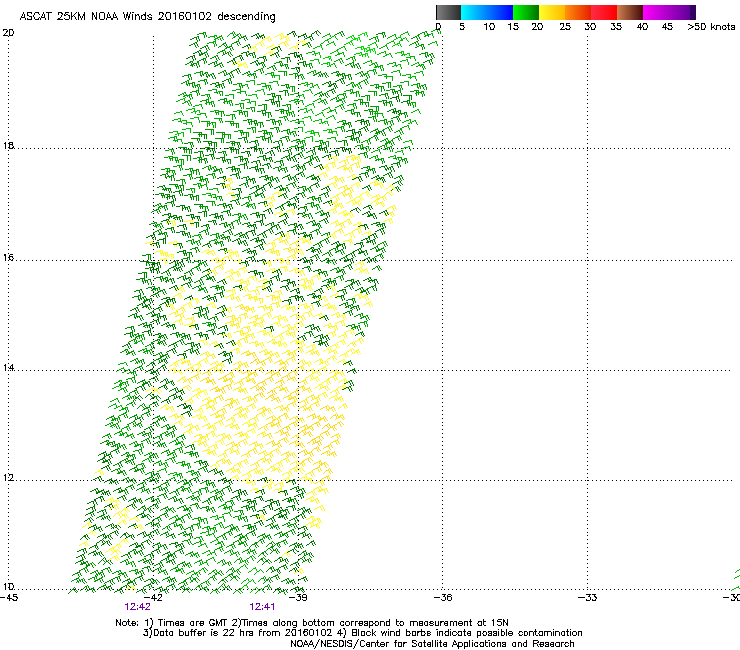
Task: Click the longitude label '-42'
Action: (x=153, y=598)
